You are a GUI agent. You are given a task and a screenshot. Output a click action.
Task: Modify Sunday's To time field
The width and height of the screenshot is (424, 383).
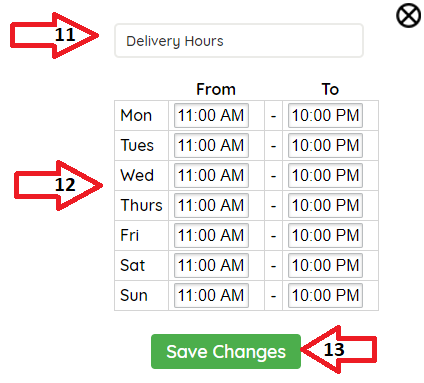coord(325,295)
